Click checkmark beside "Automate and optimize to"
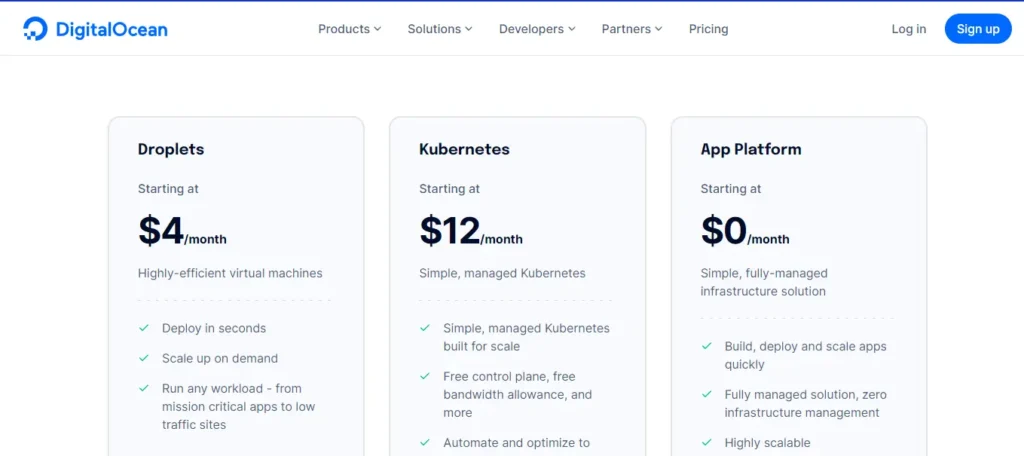This screenshot has height=456, width=1024. coord(425,442)
